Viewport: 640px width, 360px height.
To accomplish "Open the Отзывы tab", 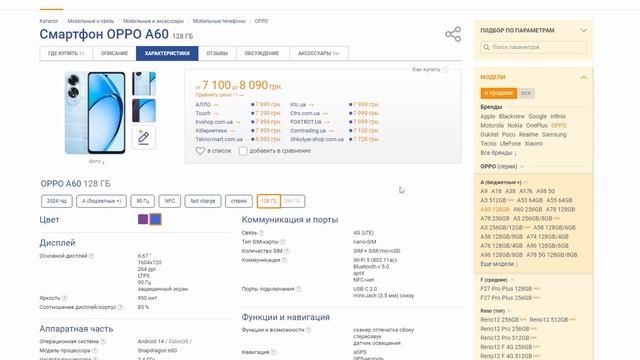I will (x=217, y=53).
